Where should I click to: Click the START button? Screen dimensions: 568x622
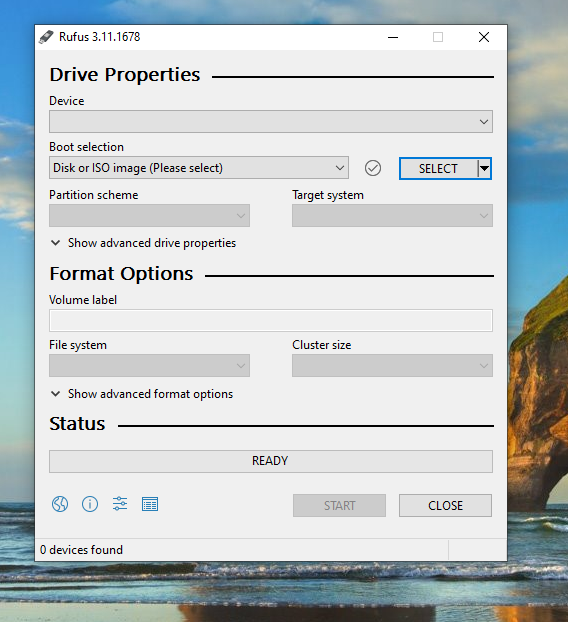point(340,505)
